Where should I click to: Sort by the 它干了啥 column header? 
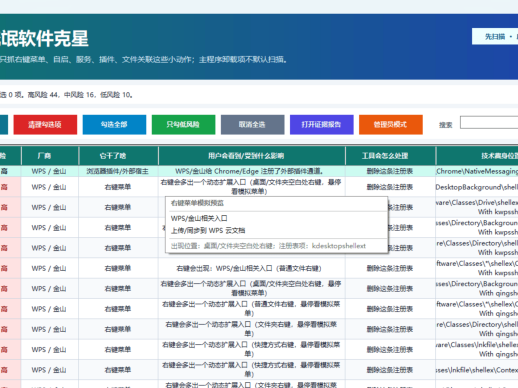coord(118,156)
